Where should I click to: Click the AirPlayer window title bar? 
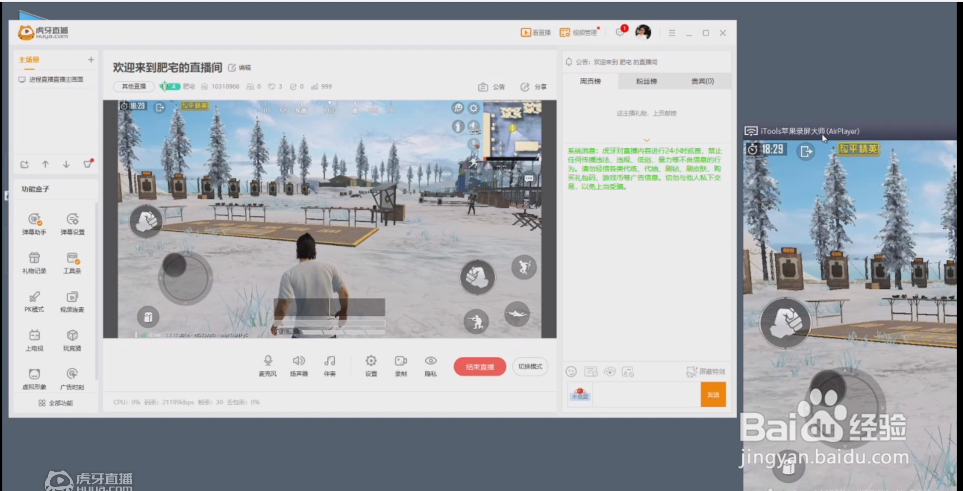point(850,131)
